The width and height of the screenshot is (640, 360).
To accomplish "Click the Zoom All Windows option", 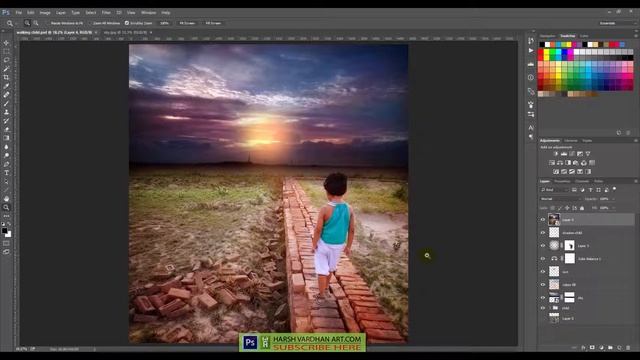I will coord(106,23).
